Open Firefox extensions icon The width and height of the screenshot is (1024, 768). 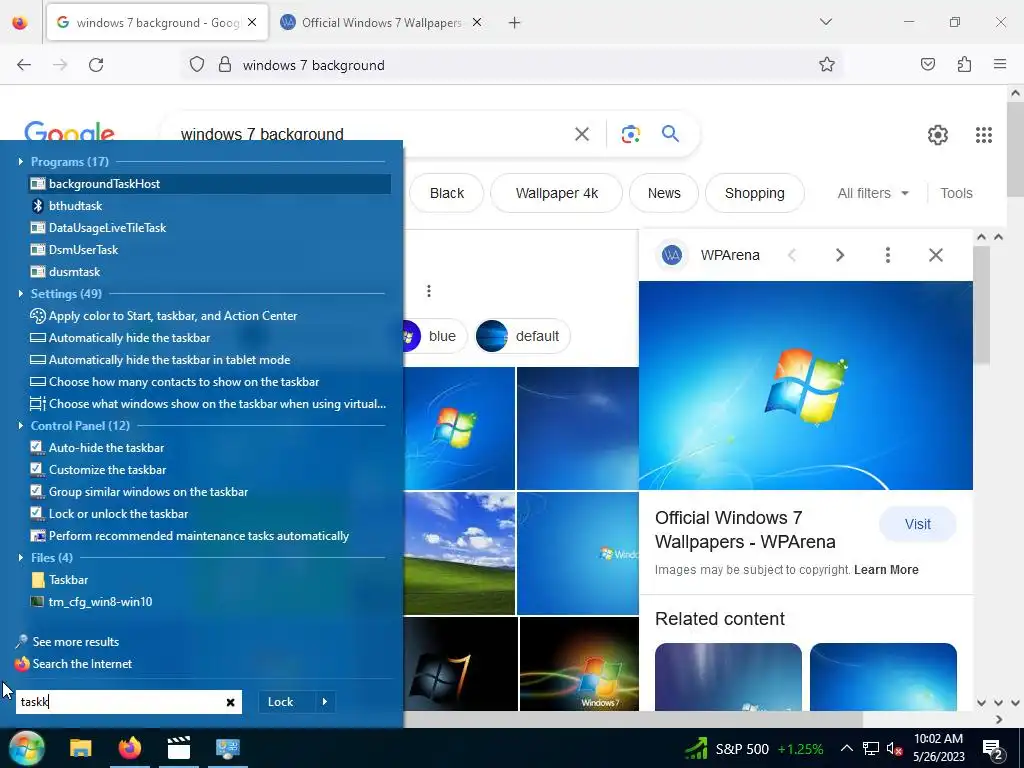[964, 64]
